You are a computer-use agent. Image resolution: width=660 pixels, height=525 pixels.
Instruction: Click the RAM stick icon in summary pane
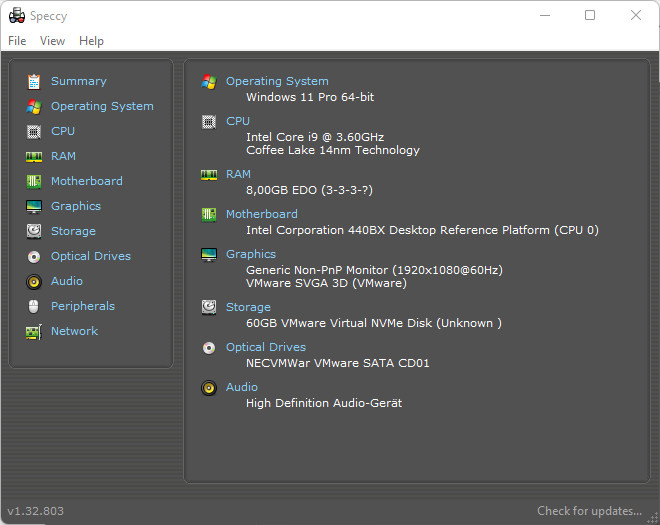[209, 174]
